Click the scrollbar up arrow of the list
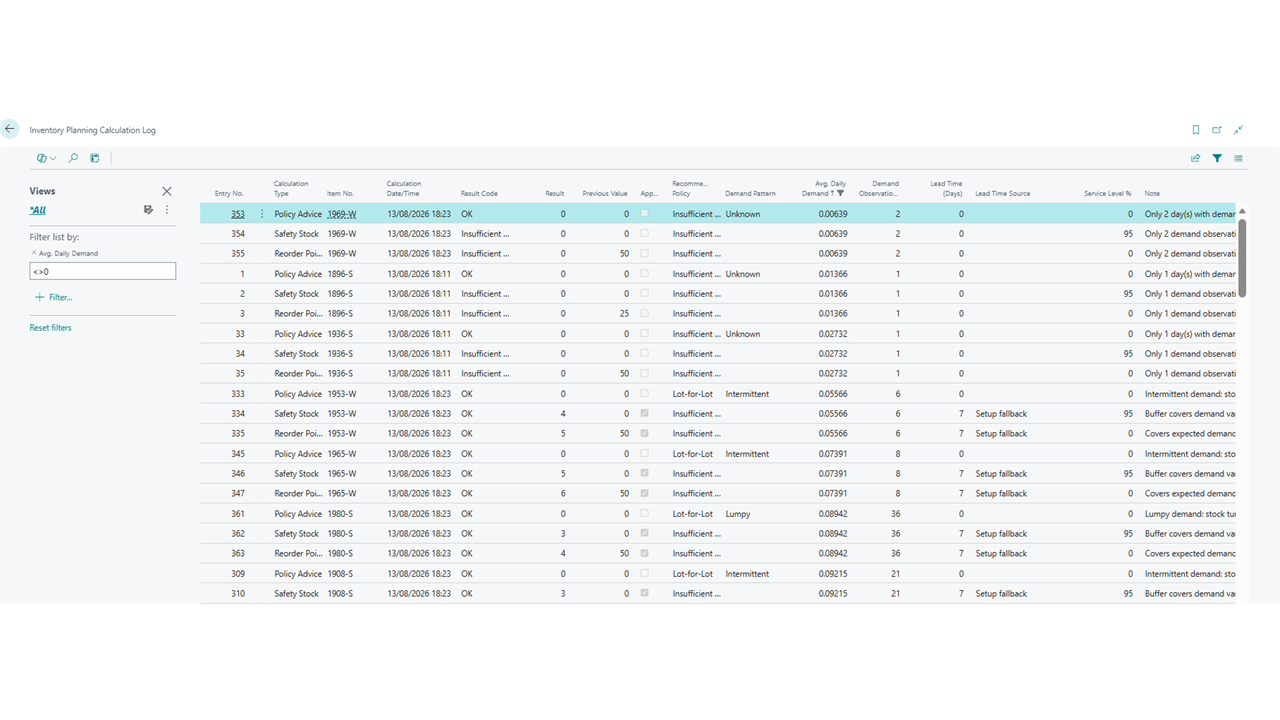The image size is (1280, 720). 1243,211
